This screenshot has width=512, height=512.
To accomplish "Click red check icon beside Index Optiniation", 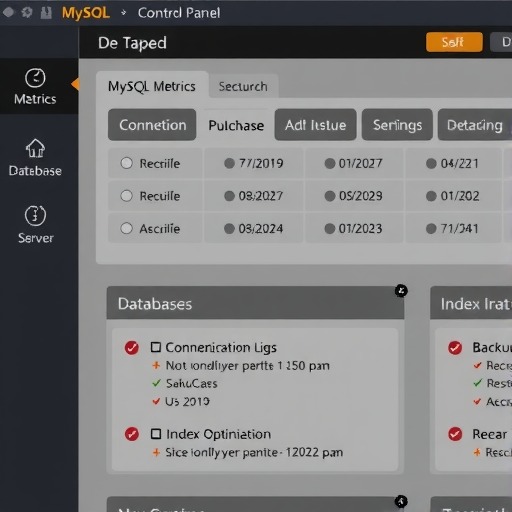I will pos(132,434).
